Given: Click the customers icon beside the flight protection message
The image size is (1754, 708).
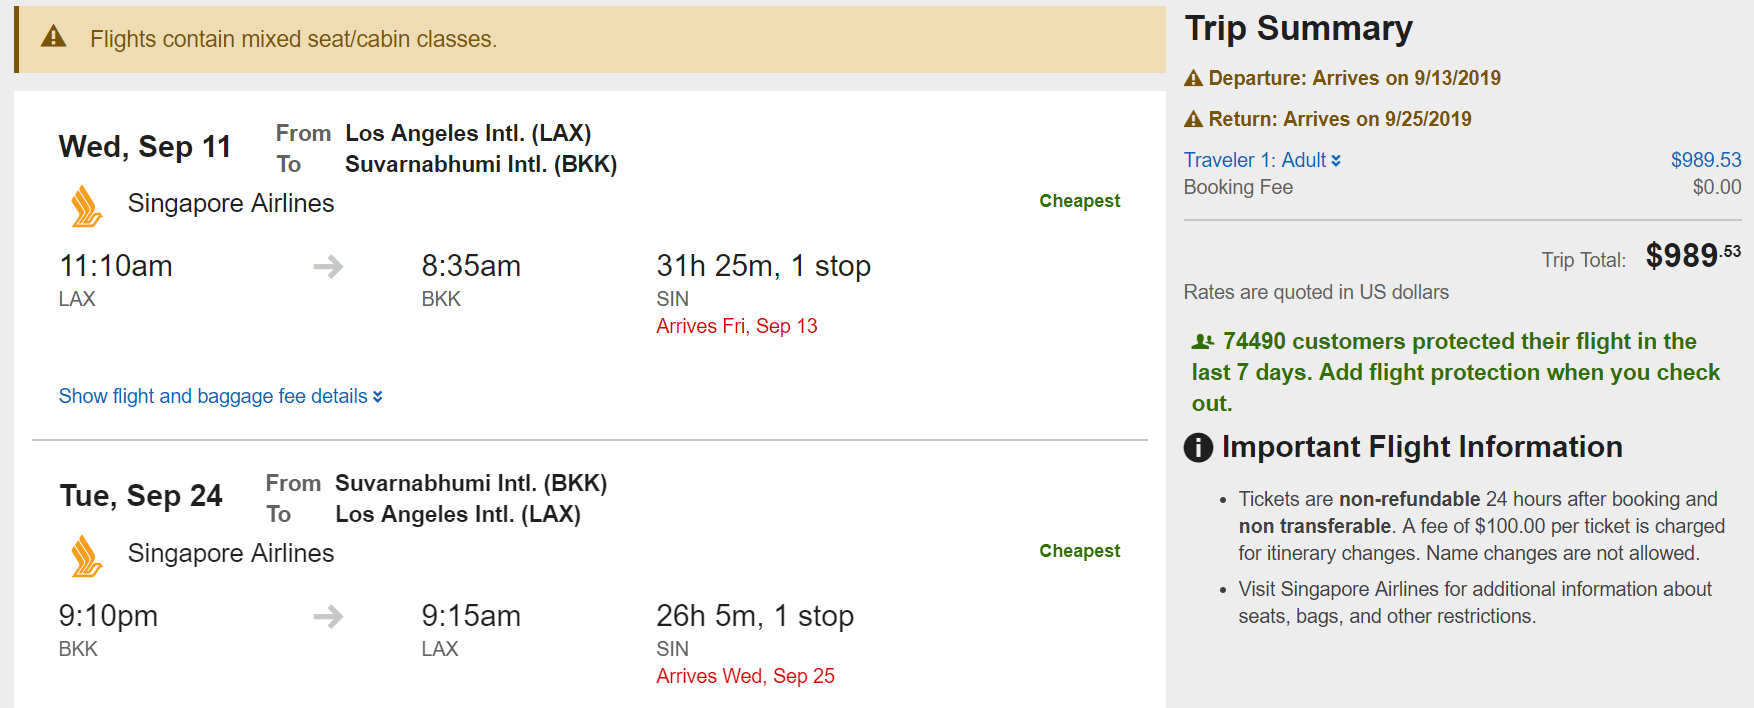Looking at the screenshot, I should (1203, 342).
